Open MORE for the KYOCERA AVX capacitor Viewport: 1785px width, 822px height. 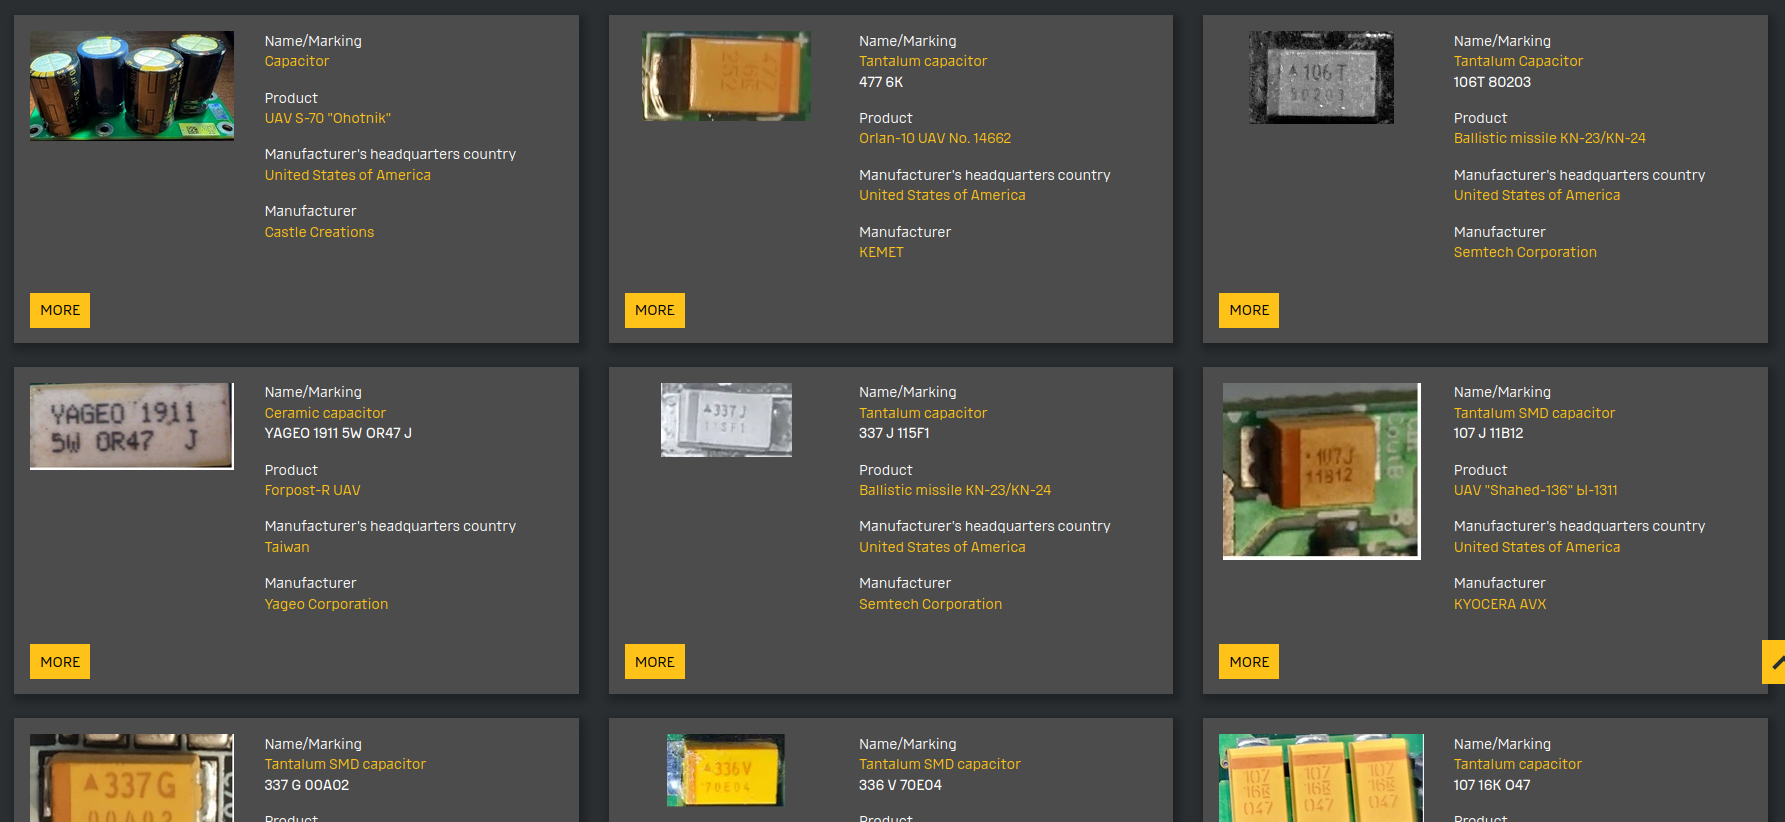pos(1249,662)
